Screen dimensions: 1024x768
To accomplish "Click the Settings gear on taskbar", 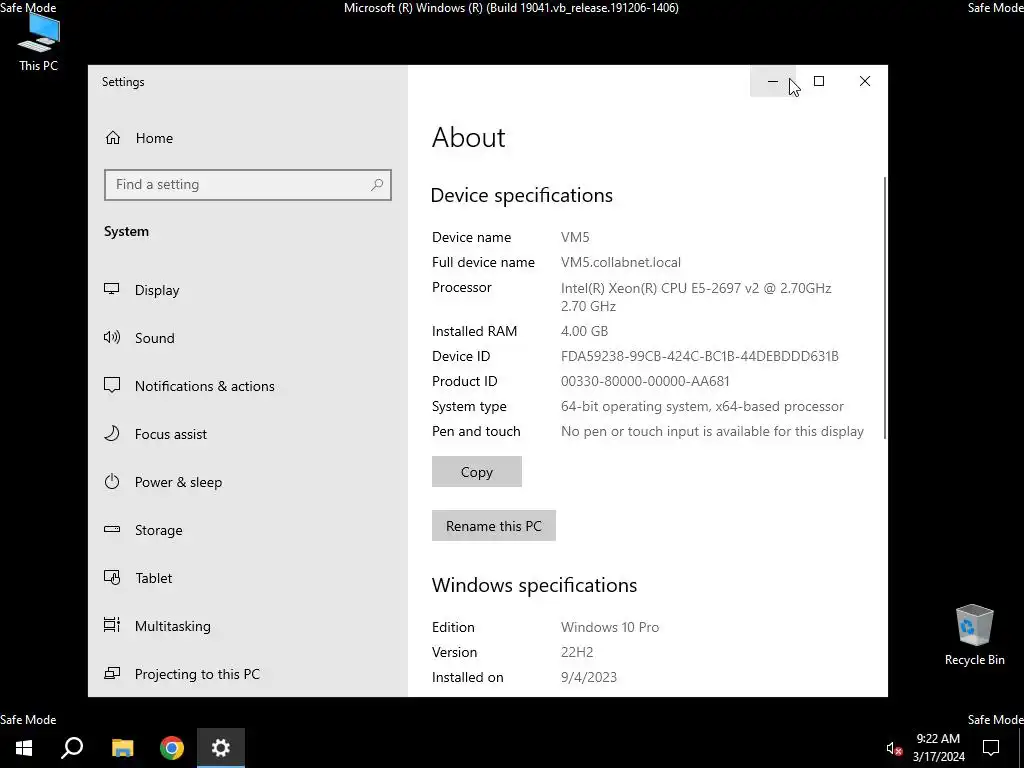I will click(x=221, y=748).
